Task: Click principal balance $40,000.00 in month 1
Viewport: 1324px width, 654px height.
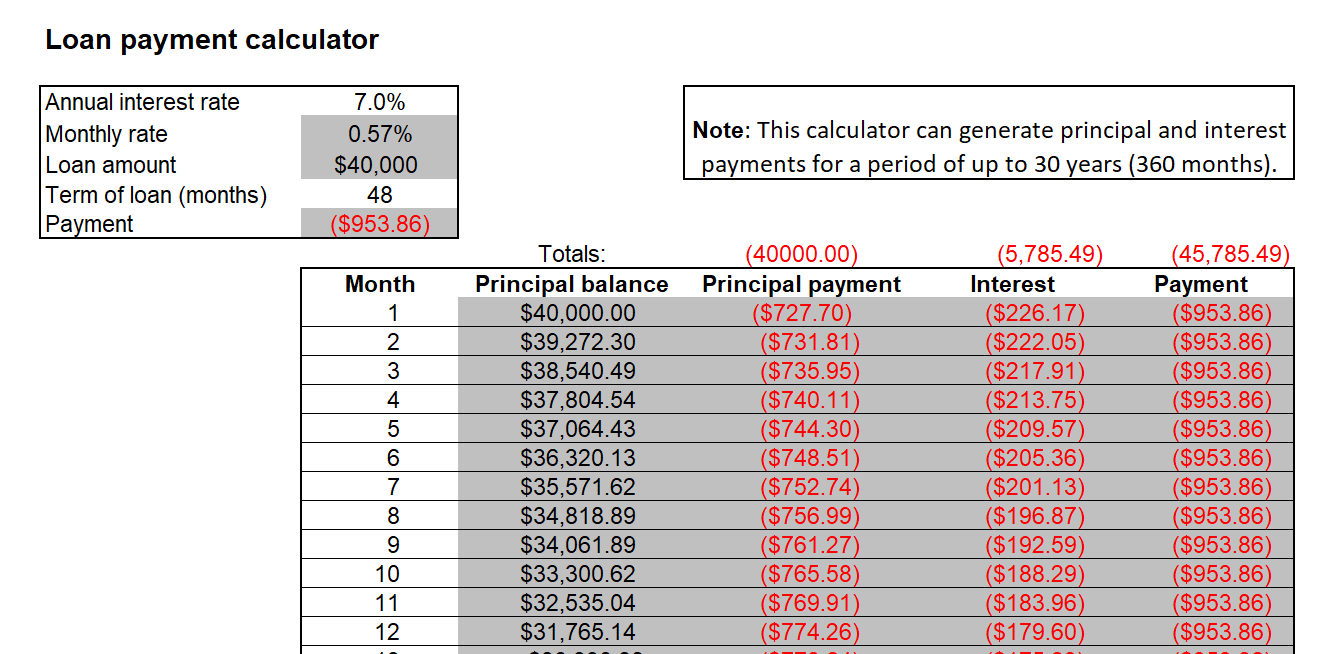Action: 578,313
